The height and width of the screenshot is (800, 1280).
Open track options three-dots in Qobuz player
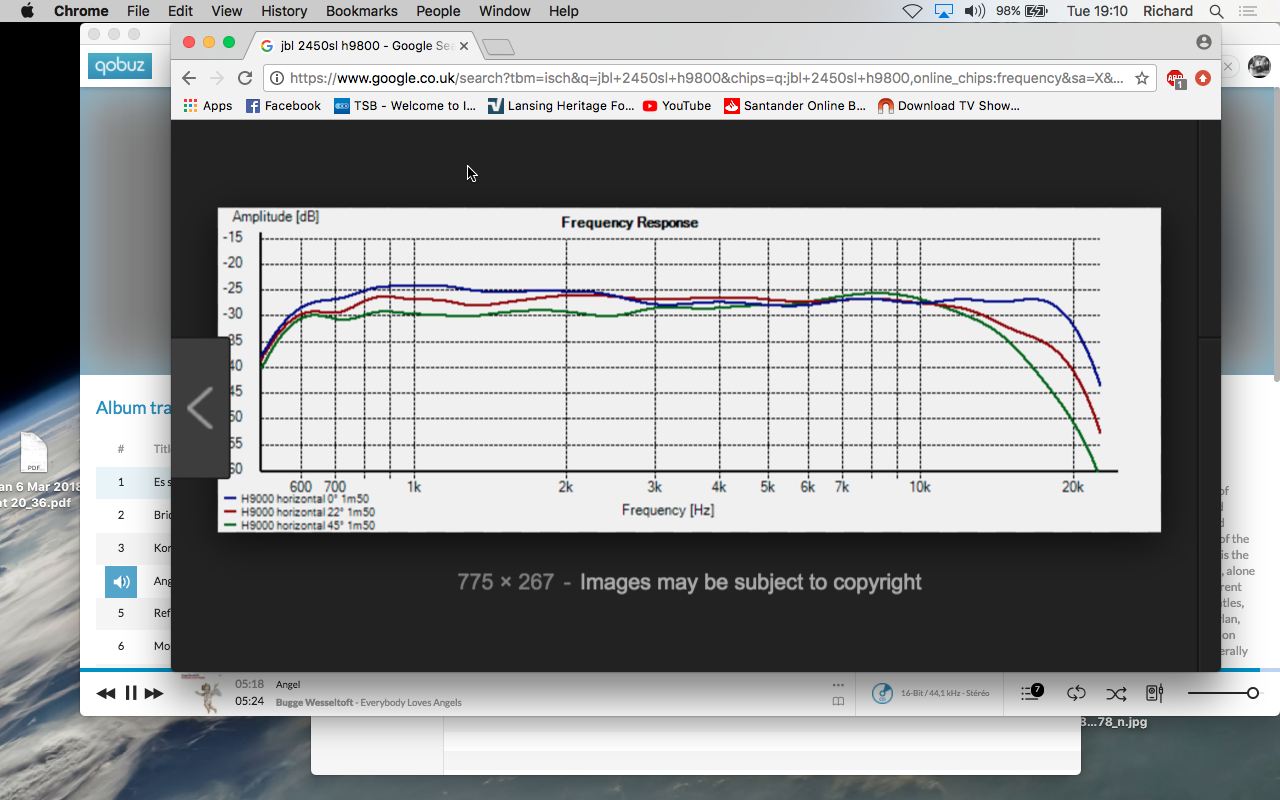click(x=838, y=685)
